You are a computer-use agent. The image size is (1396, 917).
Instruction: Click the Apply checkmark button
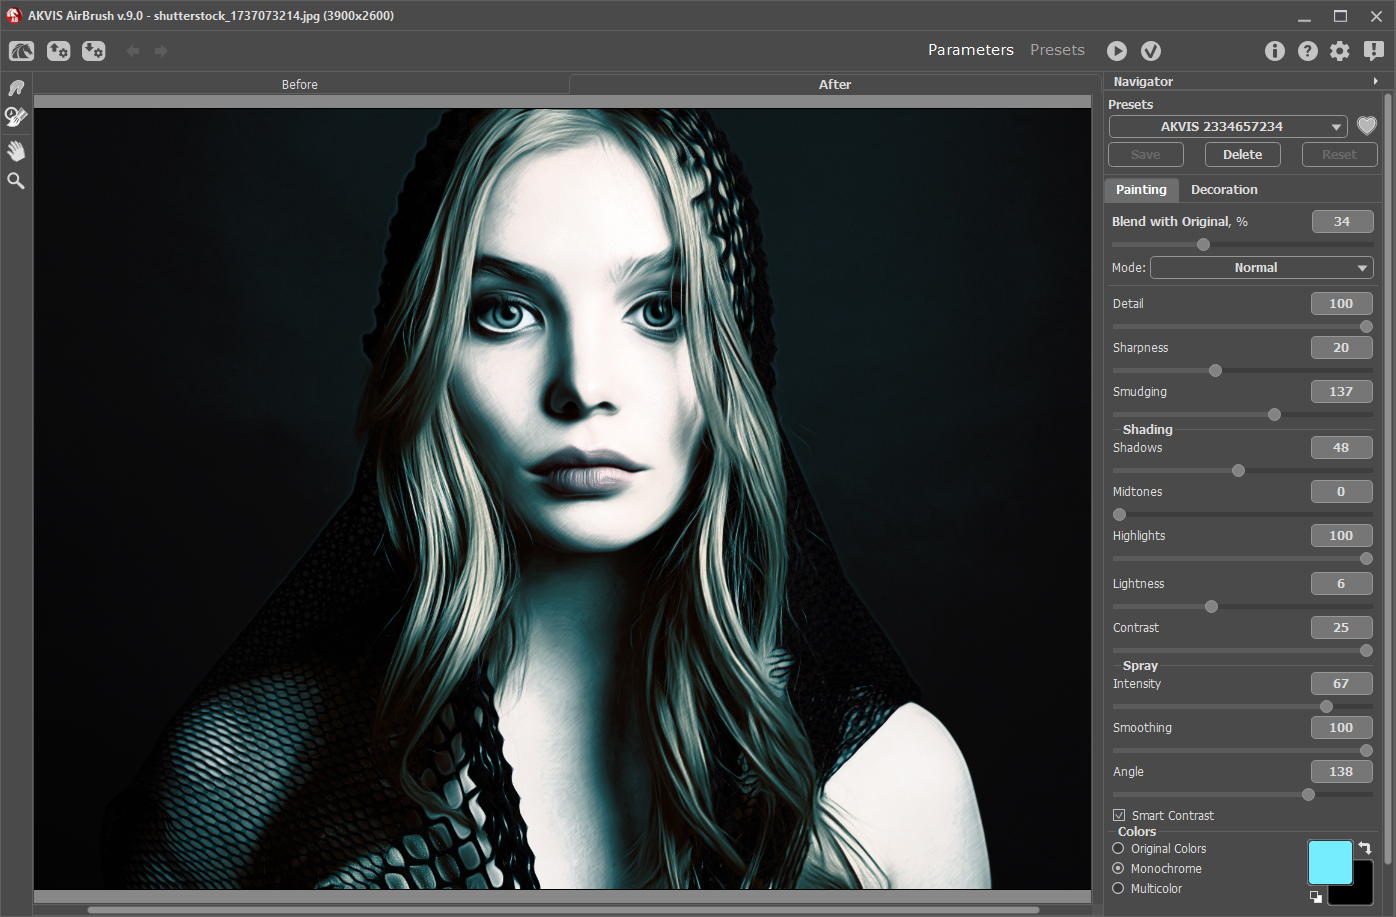[1151, 51]
